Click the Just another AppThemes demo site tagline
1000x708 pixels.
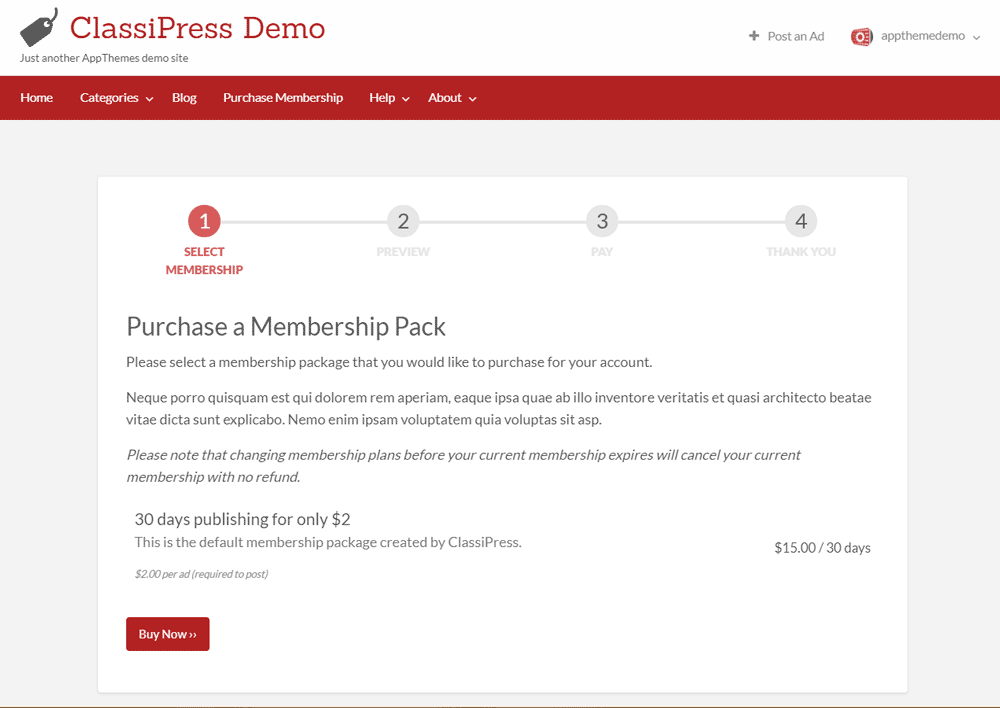pos(104,58)
